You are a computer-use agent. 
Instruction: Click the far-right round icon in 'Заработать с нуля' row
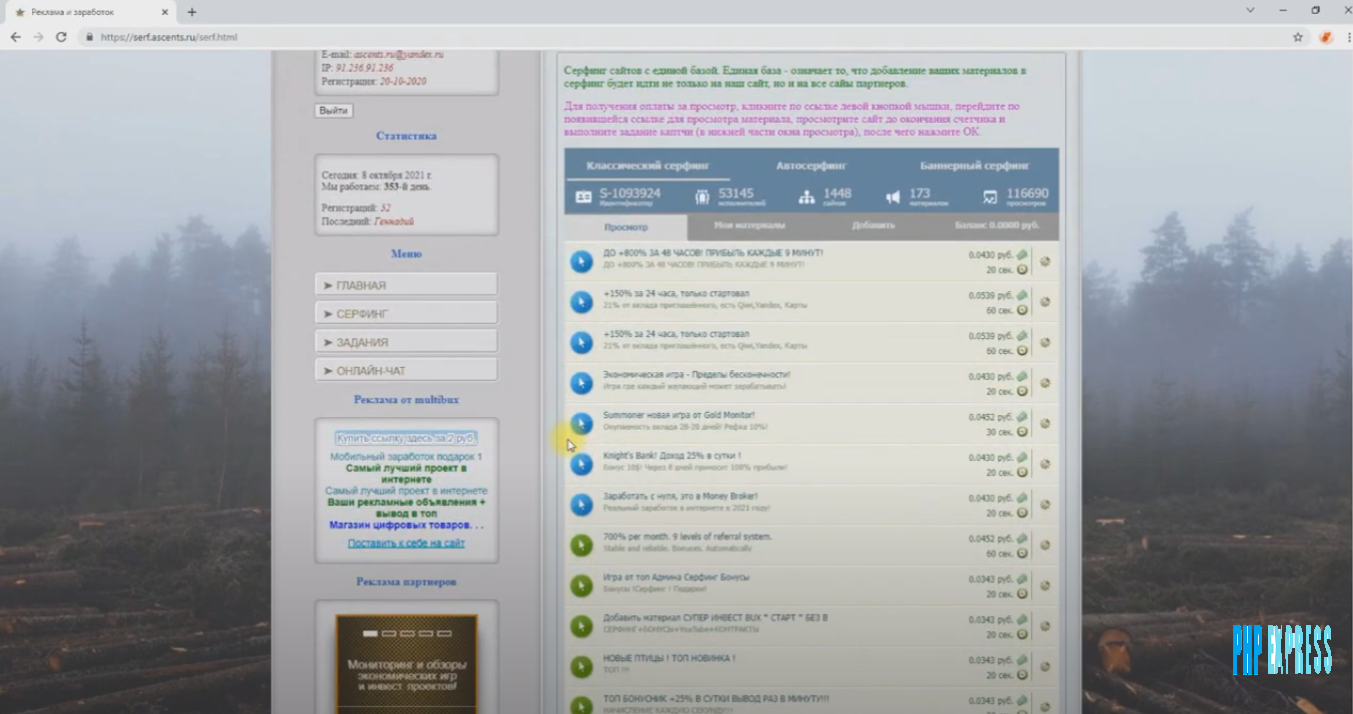pos(1045,505)
